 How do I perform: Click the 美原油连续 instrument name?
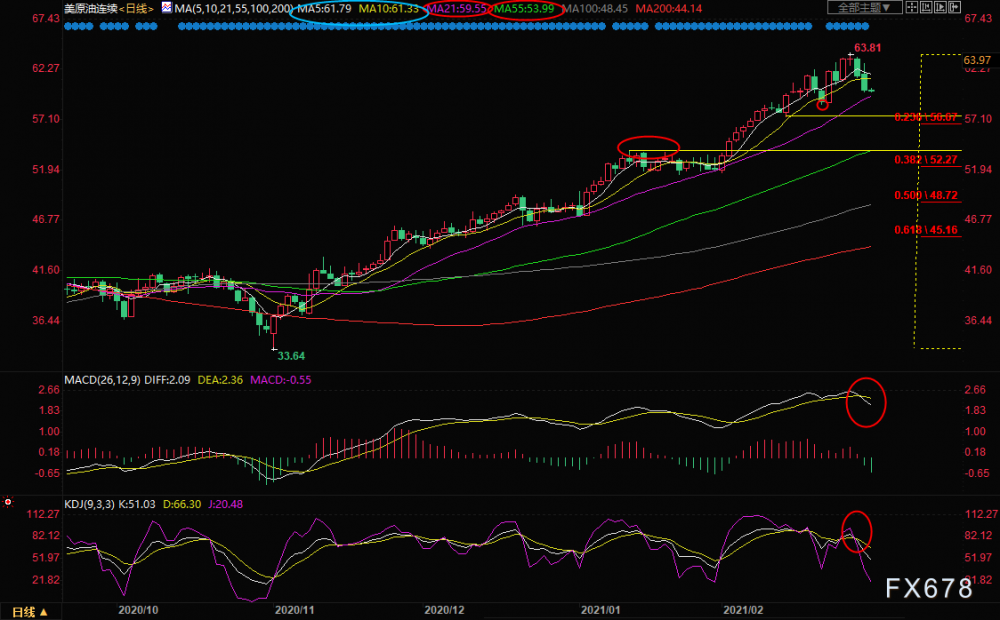point(91,9)
